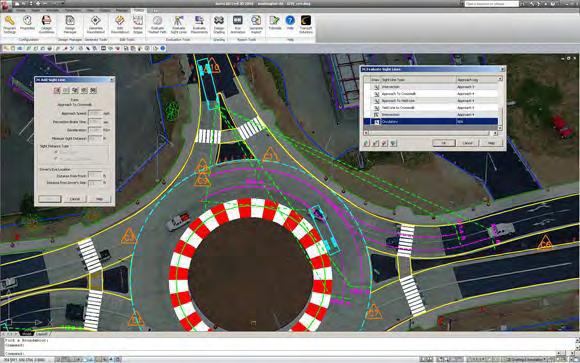580x363 pixels.
Task: Click Cancel in the Add Sight Line dialog
Action: [75, 199]
